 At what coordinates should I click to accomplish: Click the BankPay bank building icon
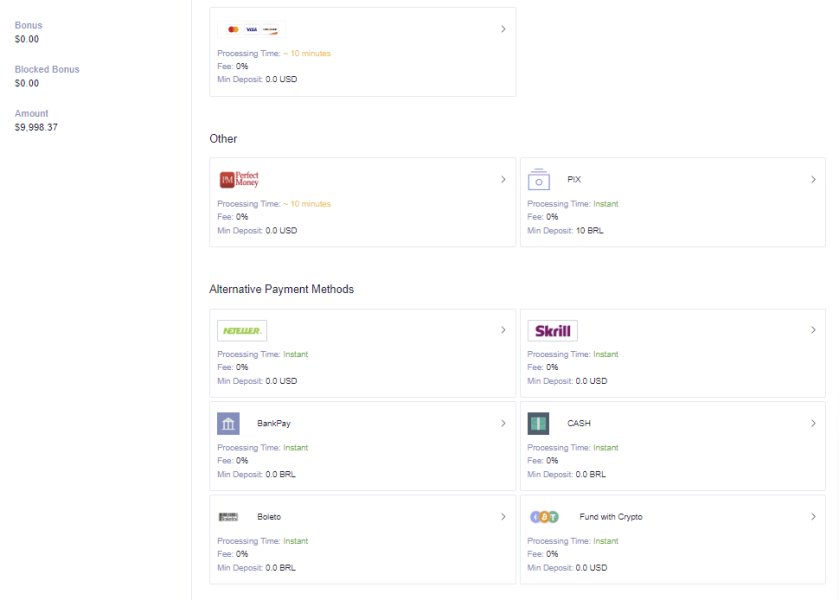(x=229, y=424)
